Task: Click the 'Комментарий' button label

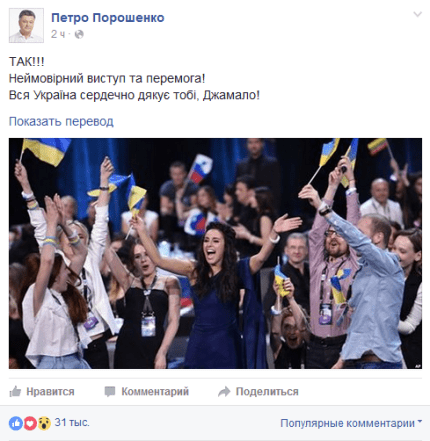Action: click(155, 391)
